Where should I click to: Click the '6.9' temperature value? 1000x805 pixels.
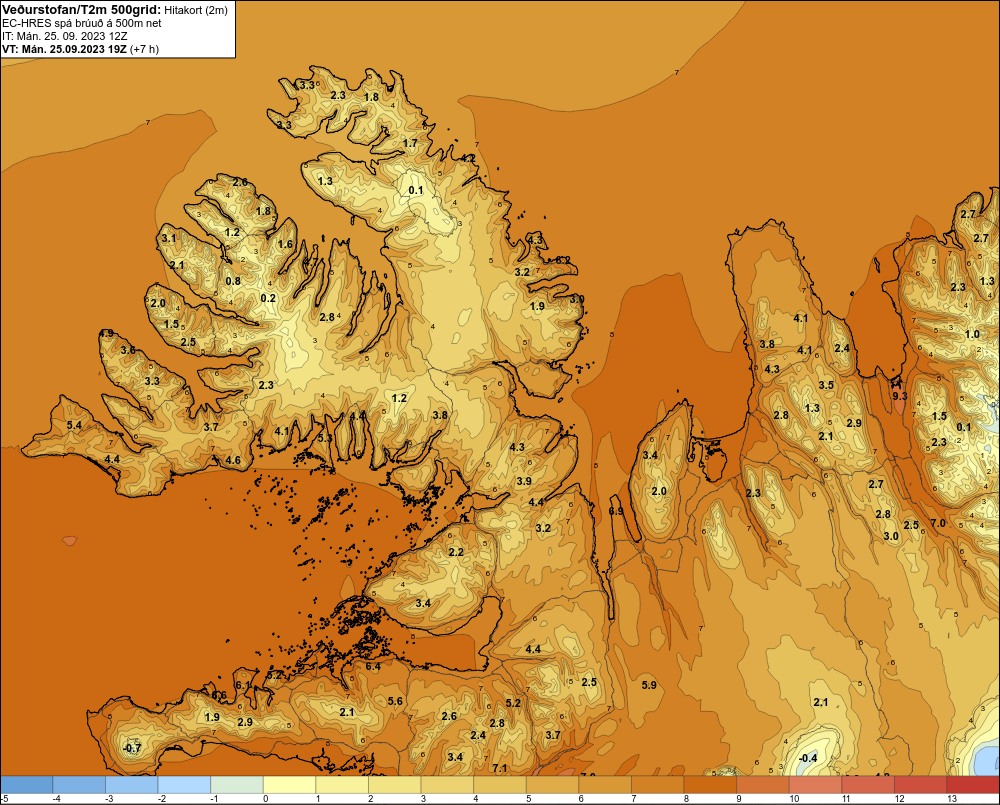[x=616, y=512]
